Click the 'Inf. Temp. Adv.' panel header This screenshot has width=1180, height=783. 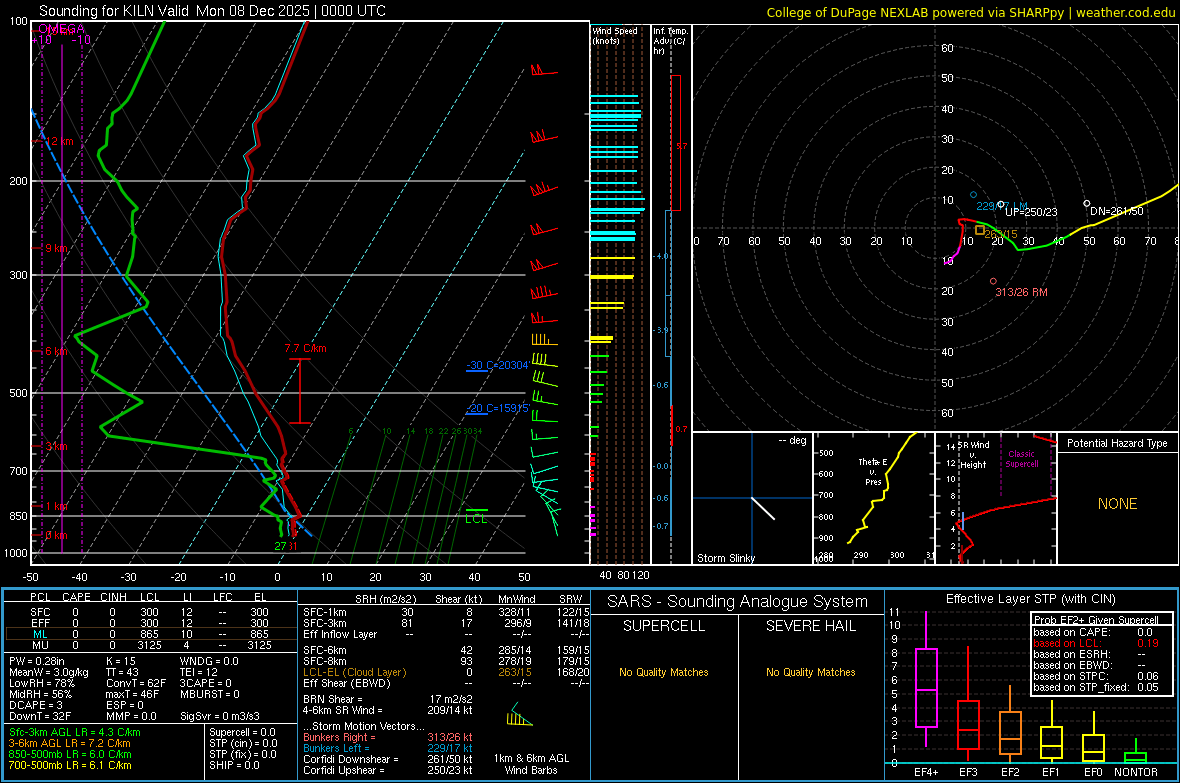[x=670, y=41]
